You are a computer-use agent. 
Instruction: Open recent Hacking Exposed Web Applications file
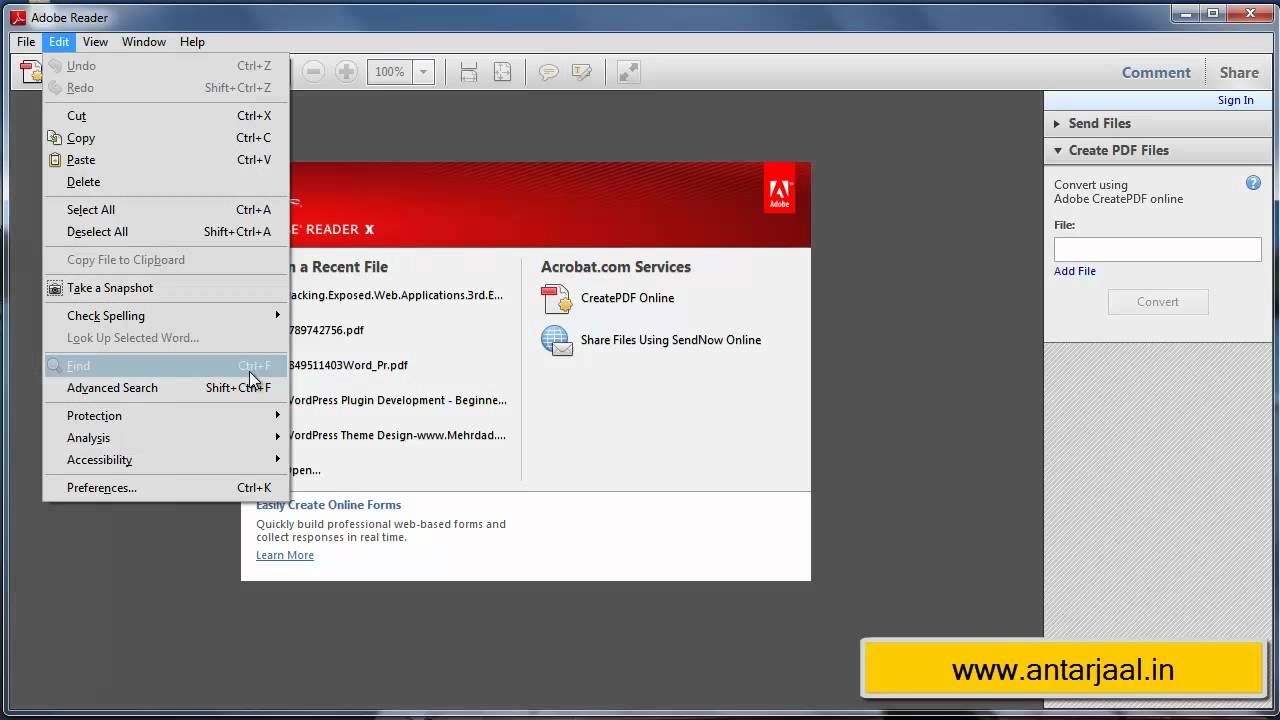tap(396, 295)
